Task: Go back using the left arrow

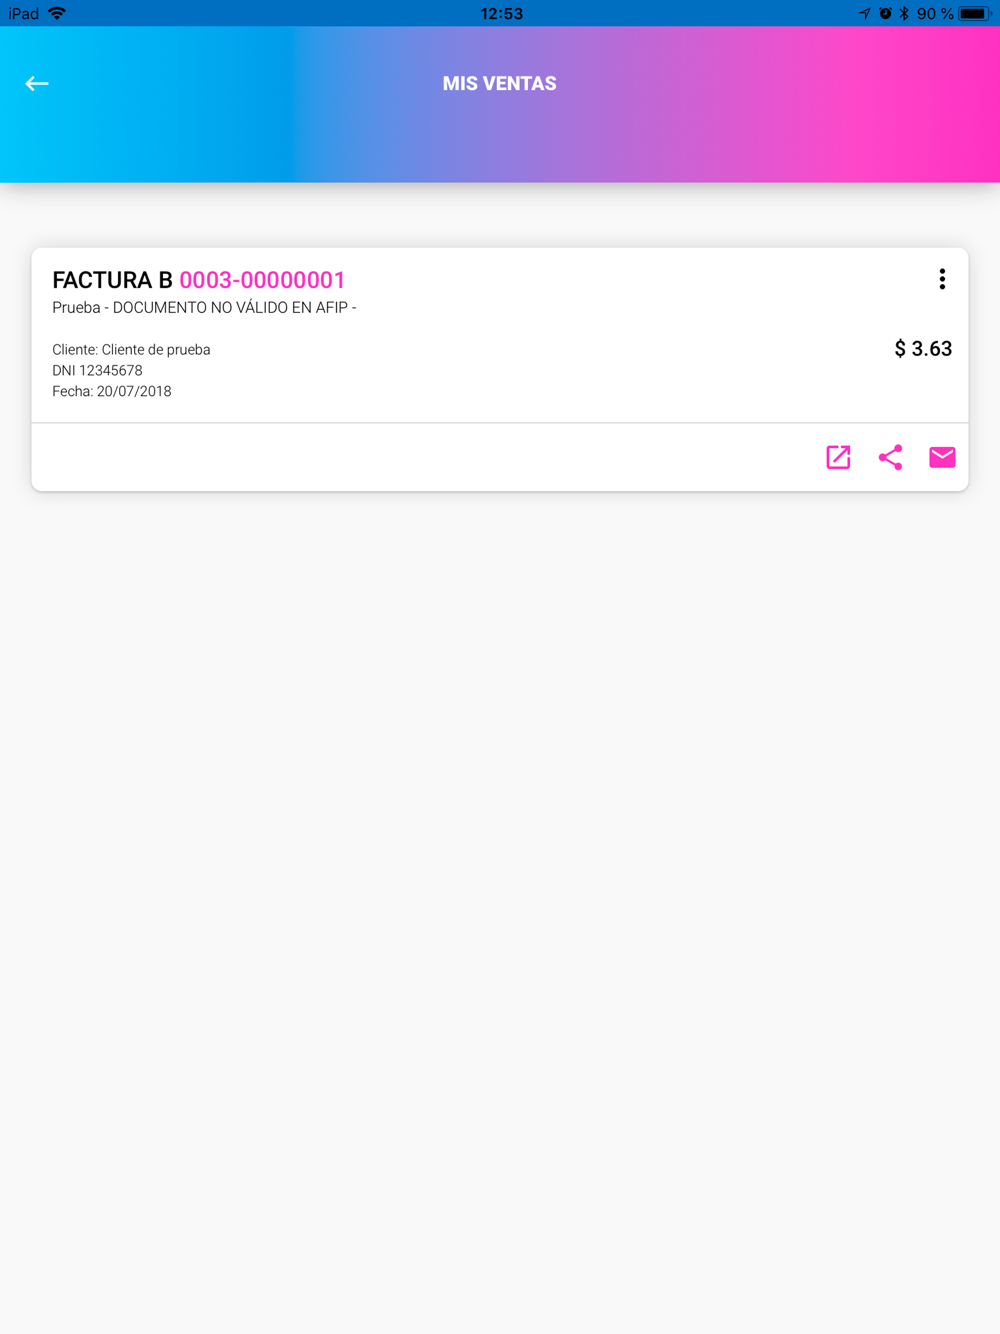Action: [x=37, y=84]
